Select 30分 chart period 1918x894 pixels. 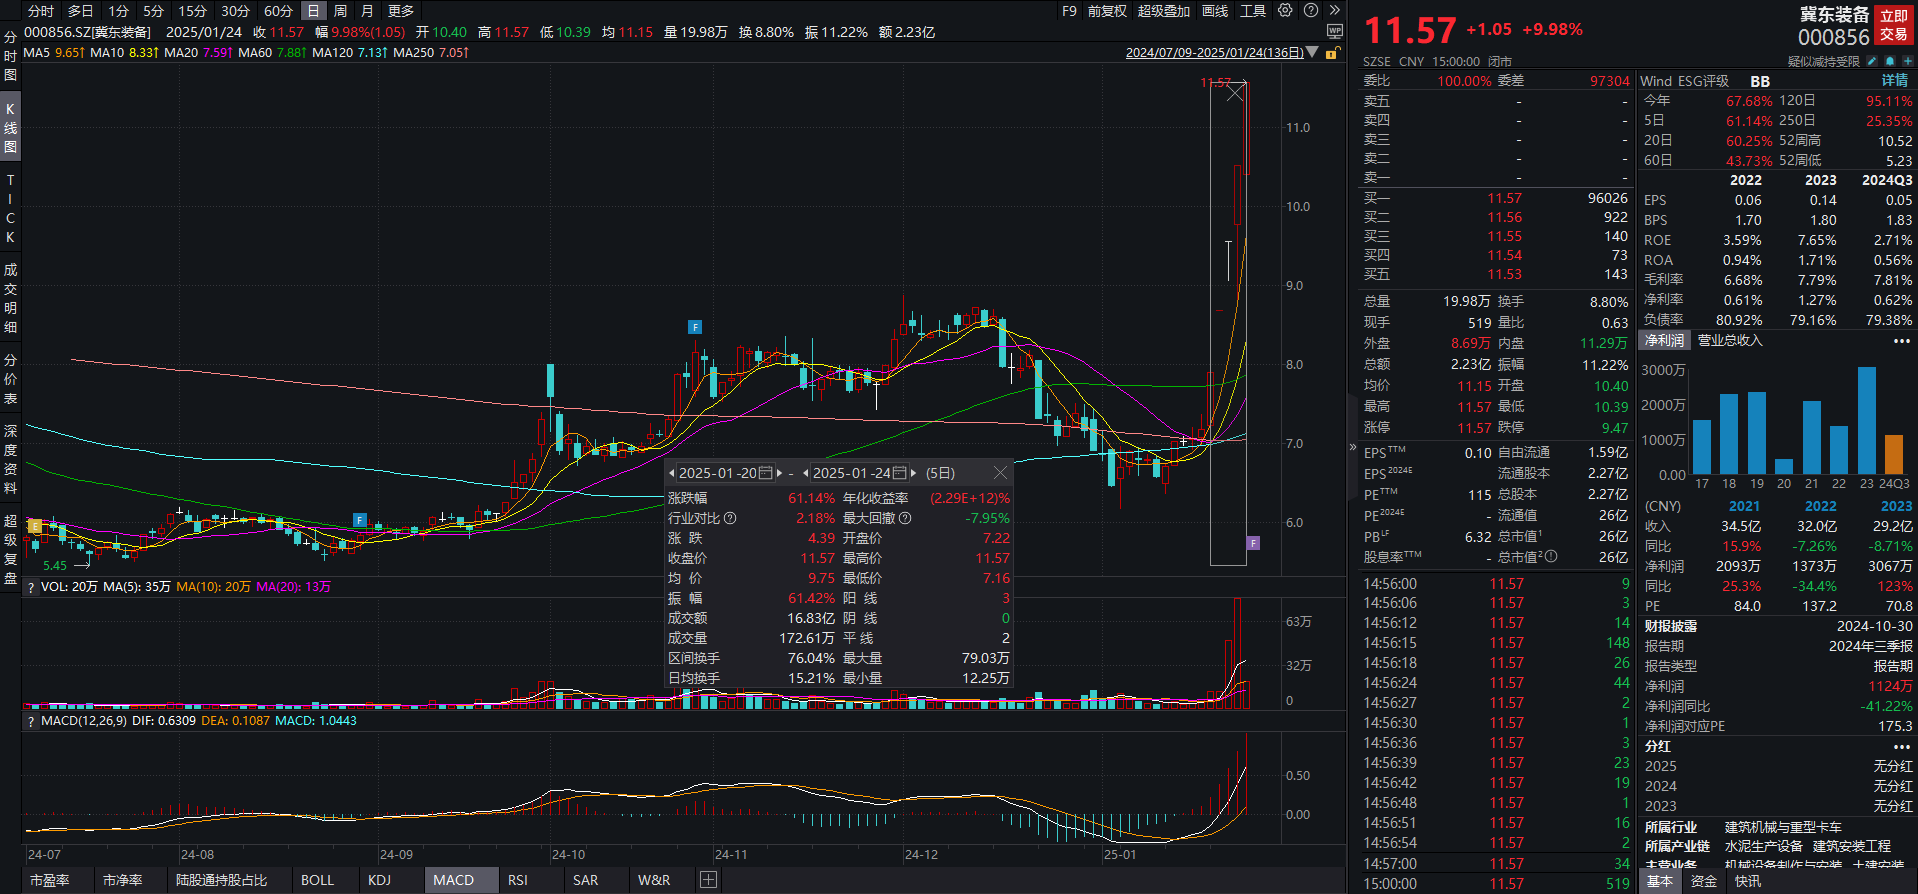(x=235, y=11)
